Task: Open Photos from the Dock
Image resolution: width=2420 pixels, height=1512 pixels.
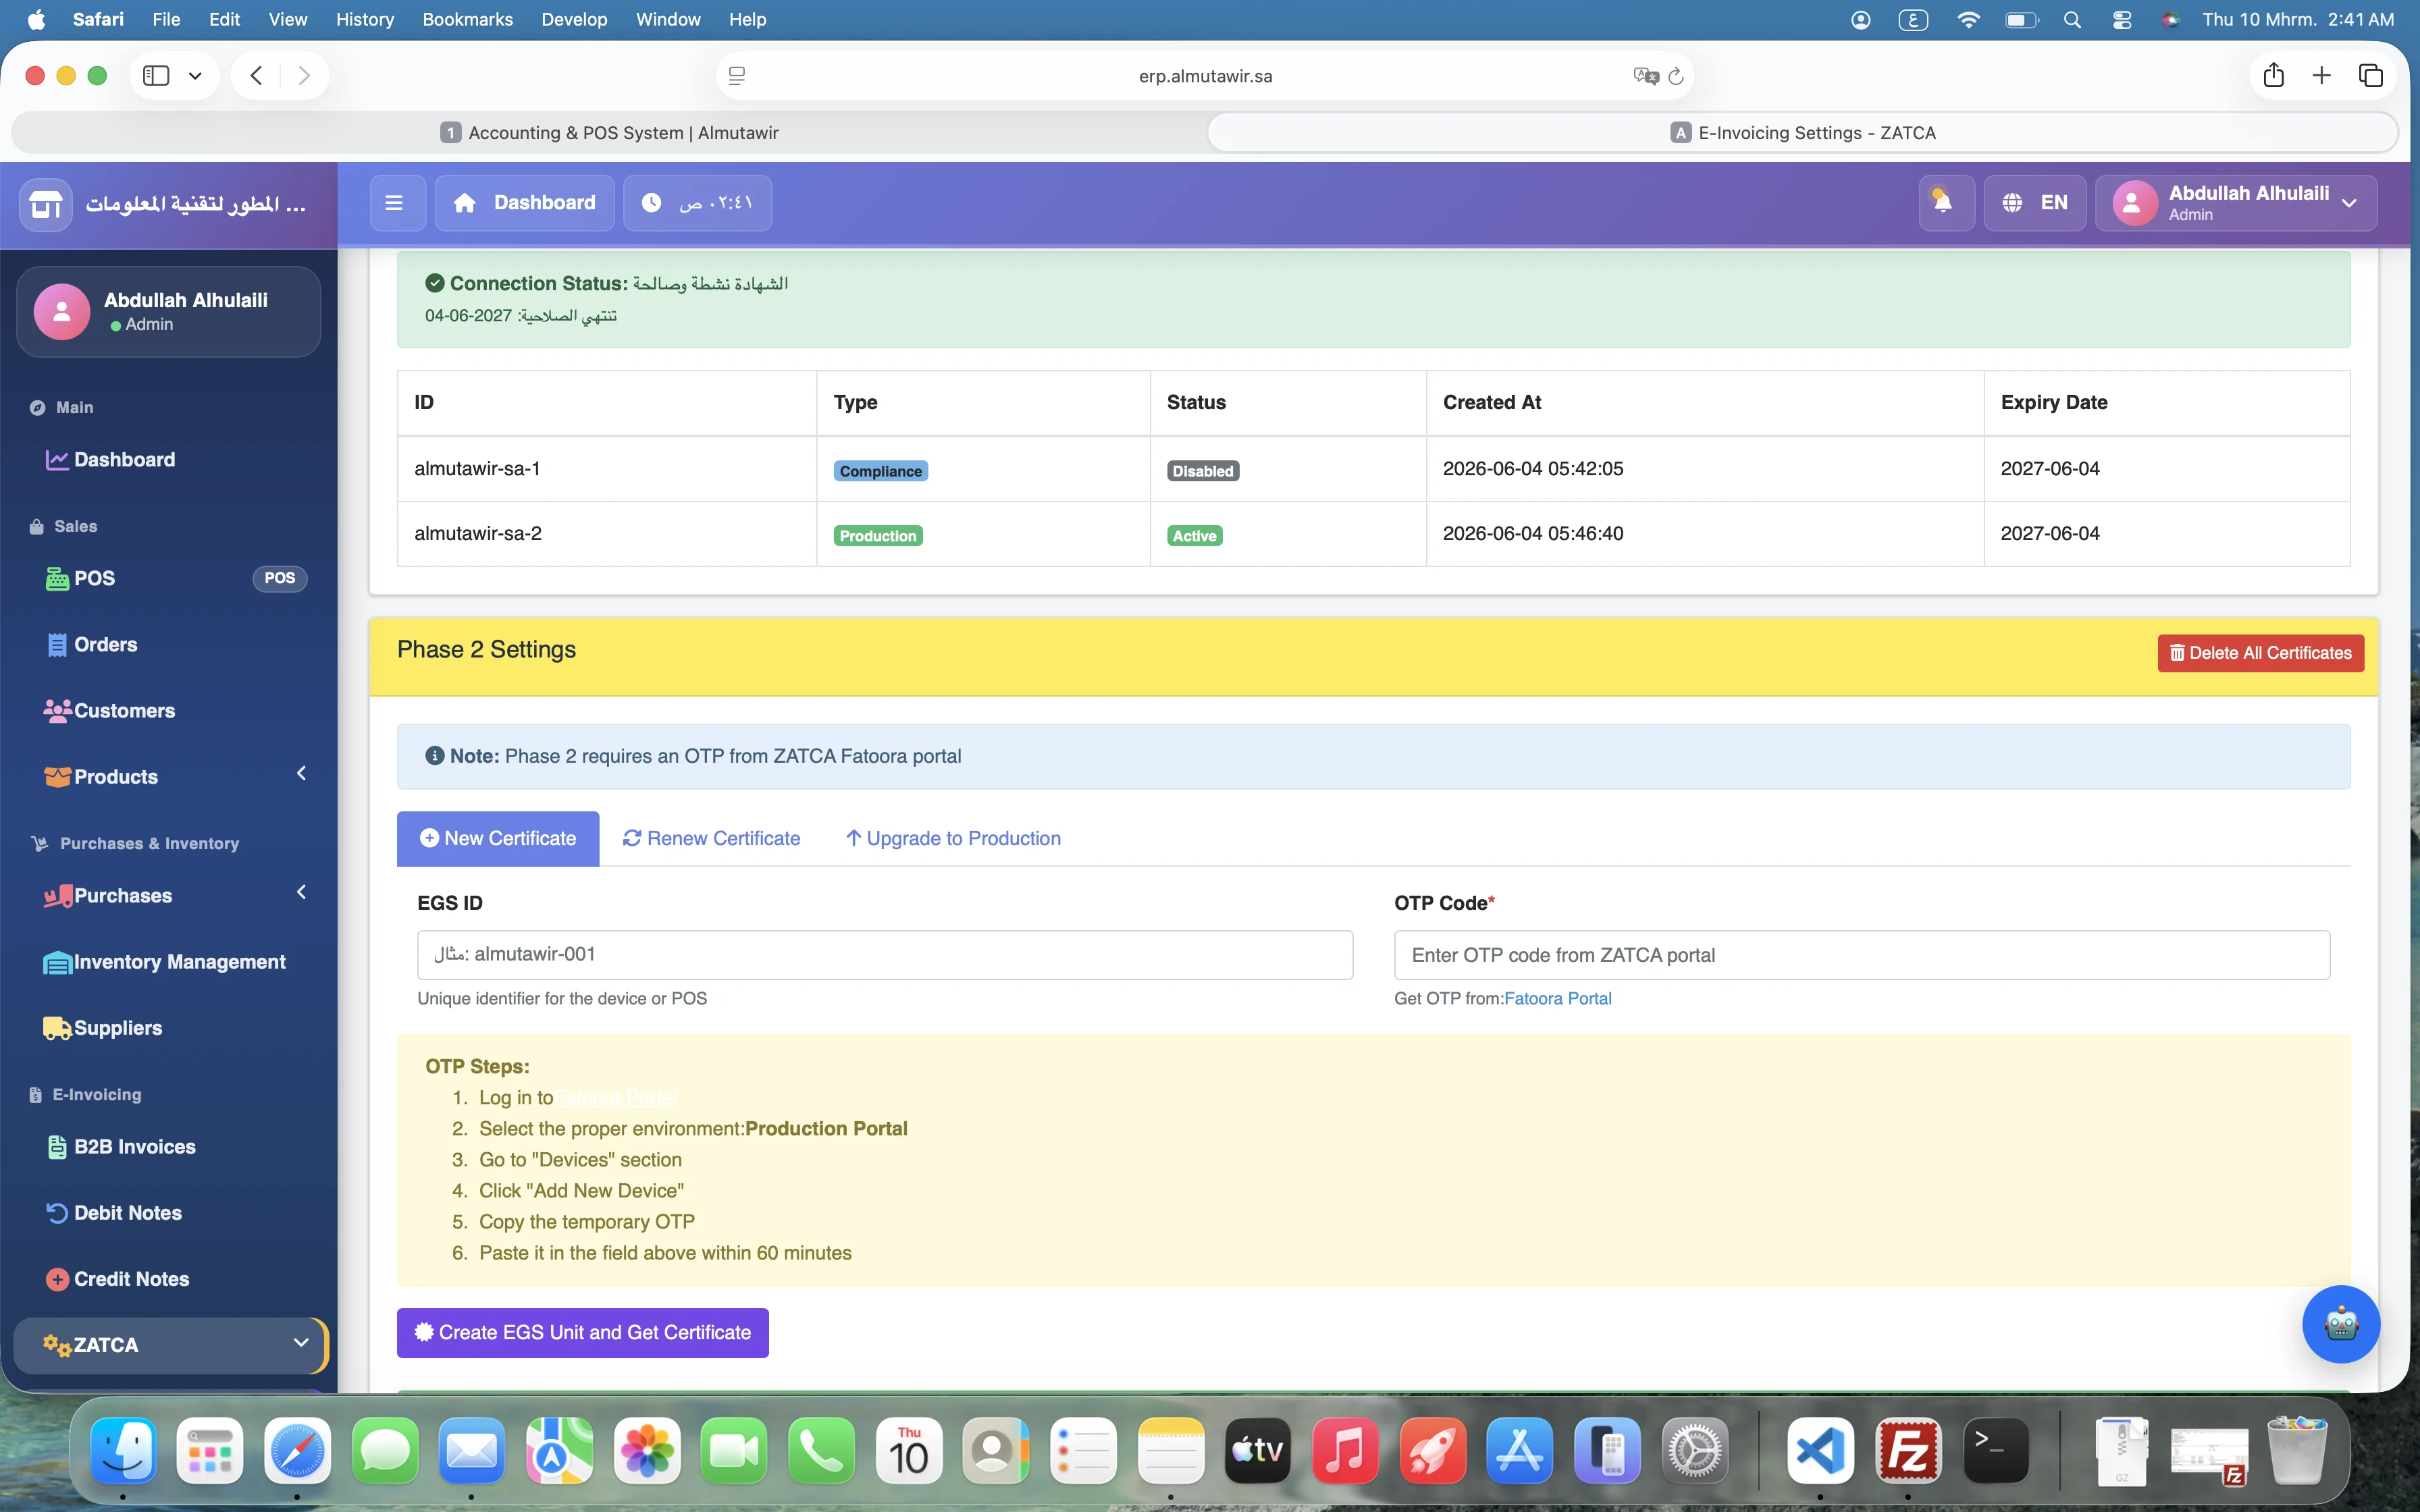Action: click(647, 1450)
